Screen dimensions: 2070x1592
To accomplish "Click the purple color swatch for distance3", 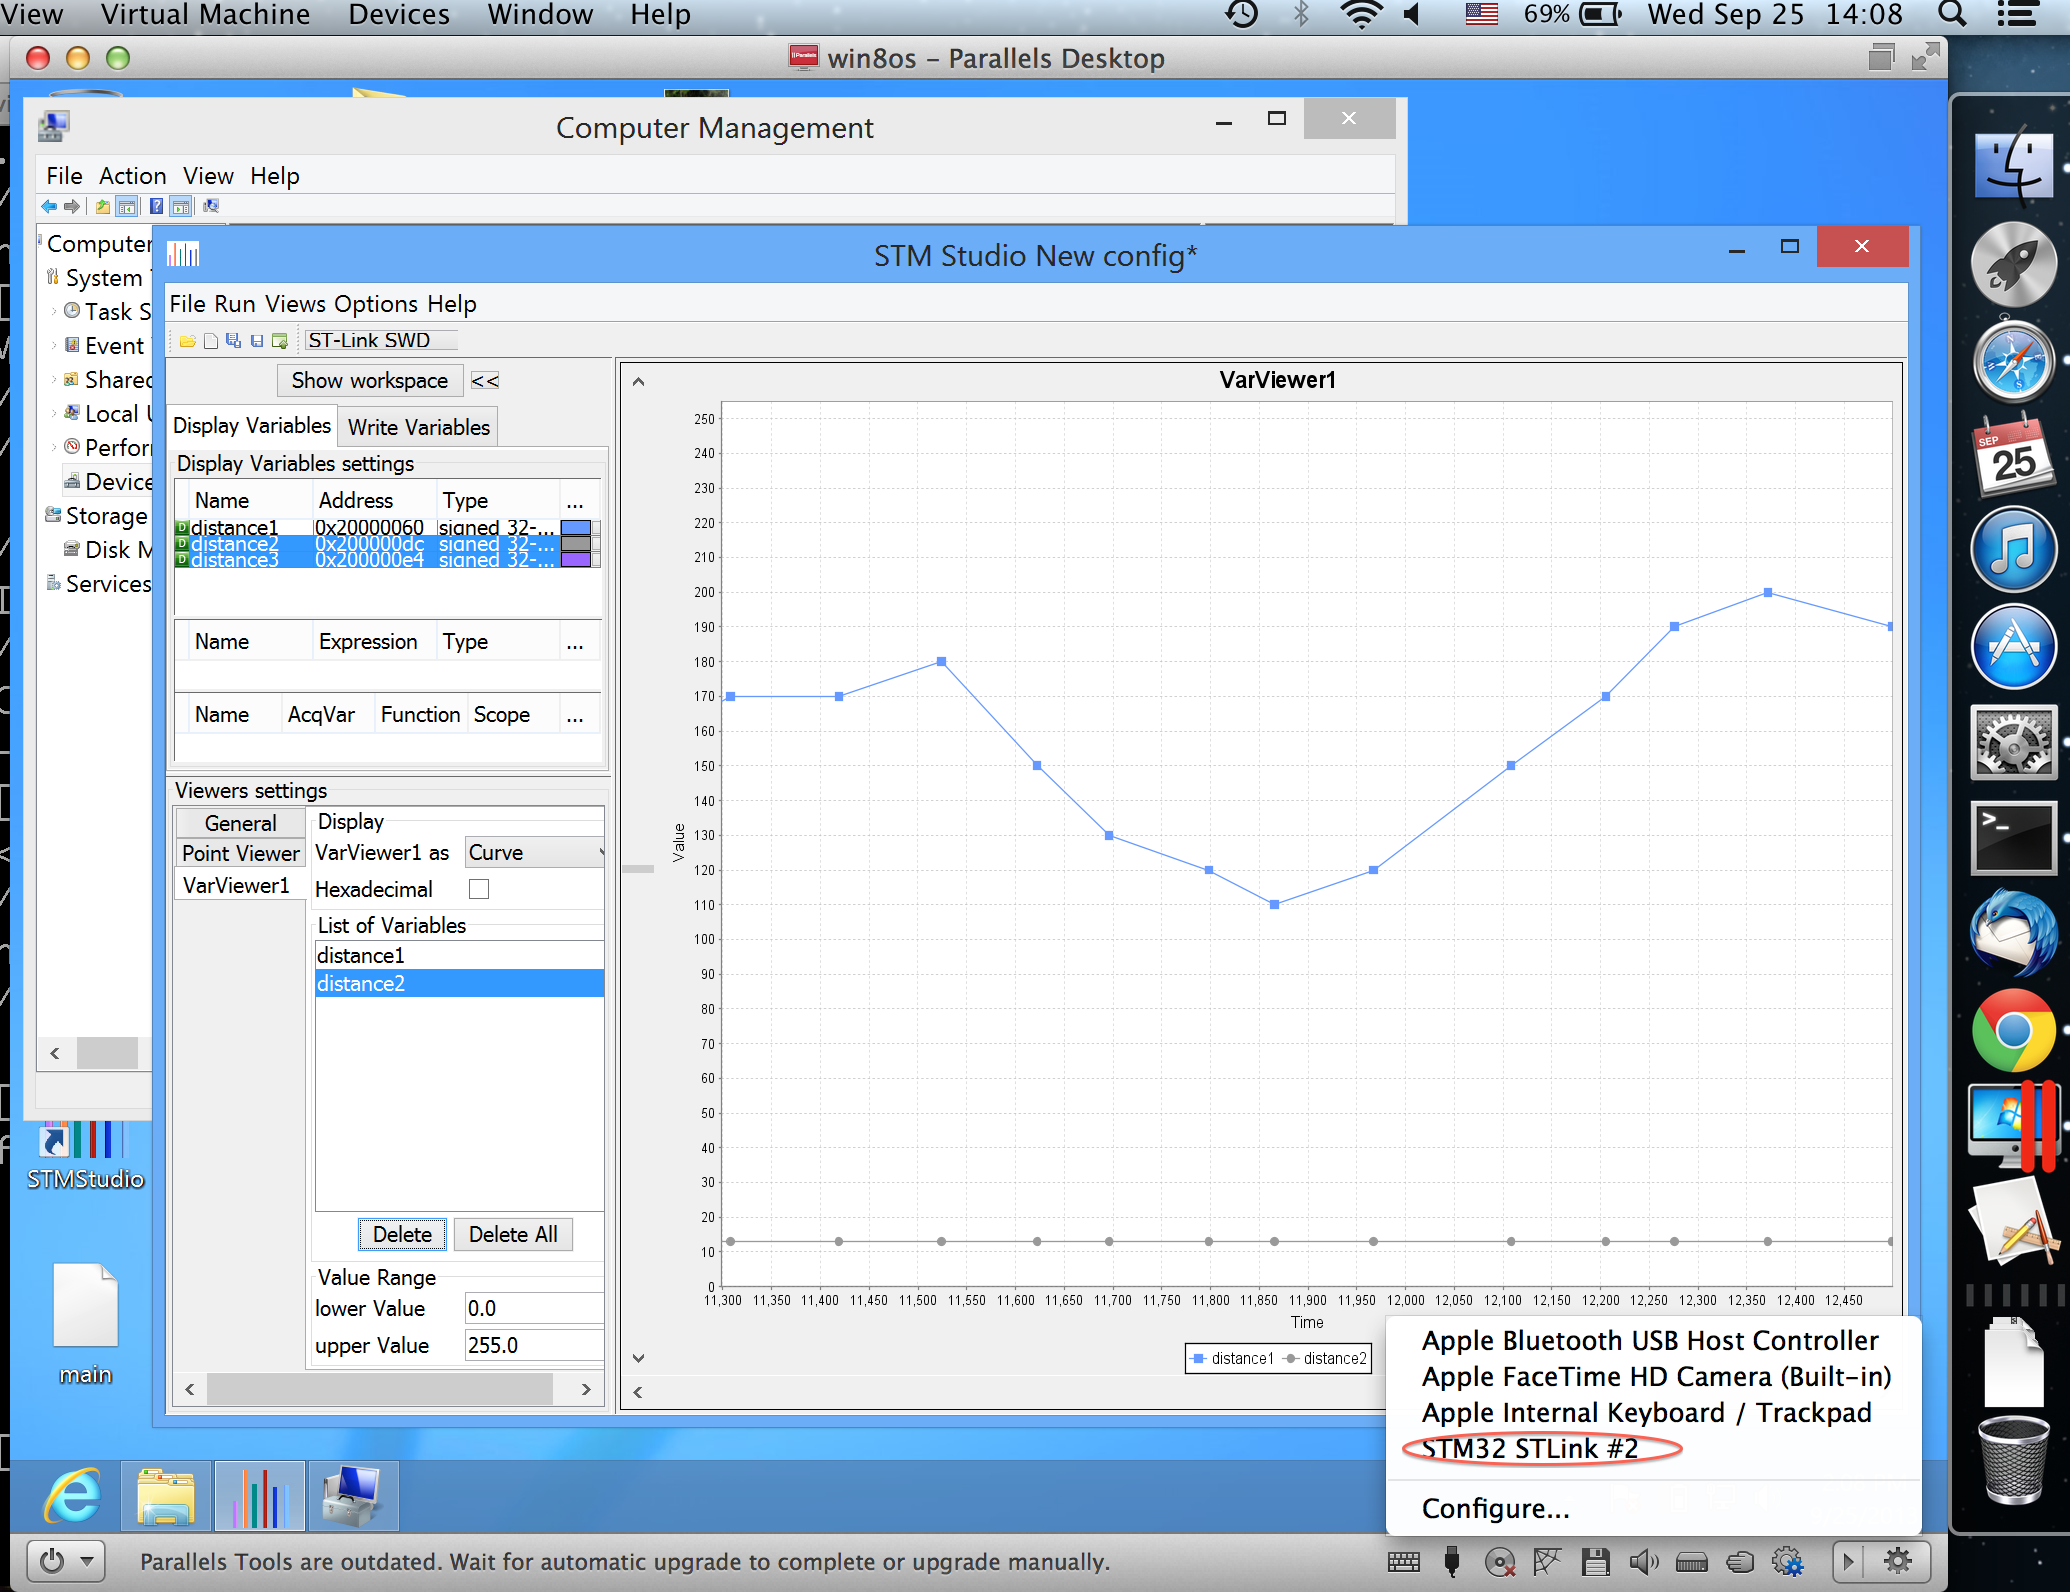I will pyautogui.click(x=575, y=560).
